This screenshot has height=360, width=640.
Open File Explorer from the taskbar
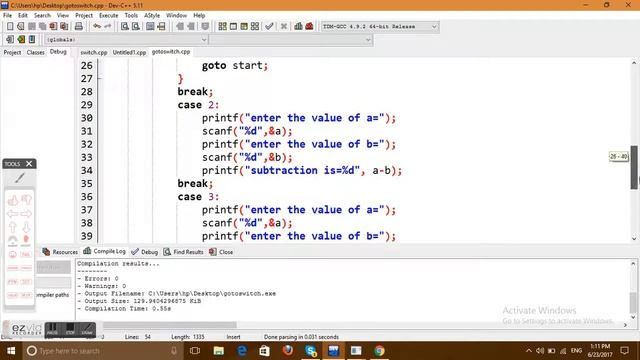(x=219, y=351)
